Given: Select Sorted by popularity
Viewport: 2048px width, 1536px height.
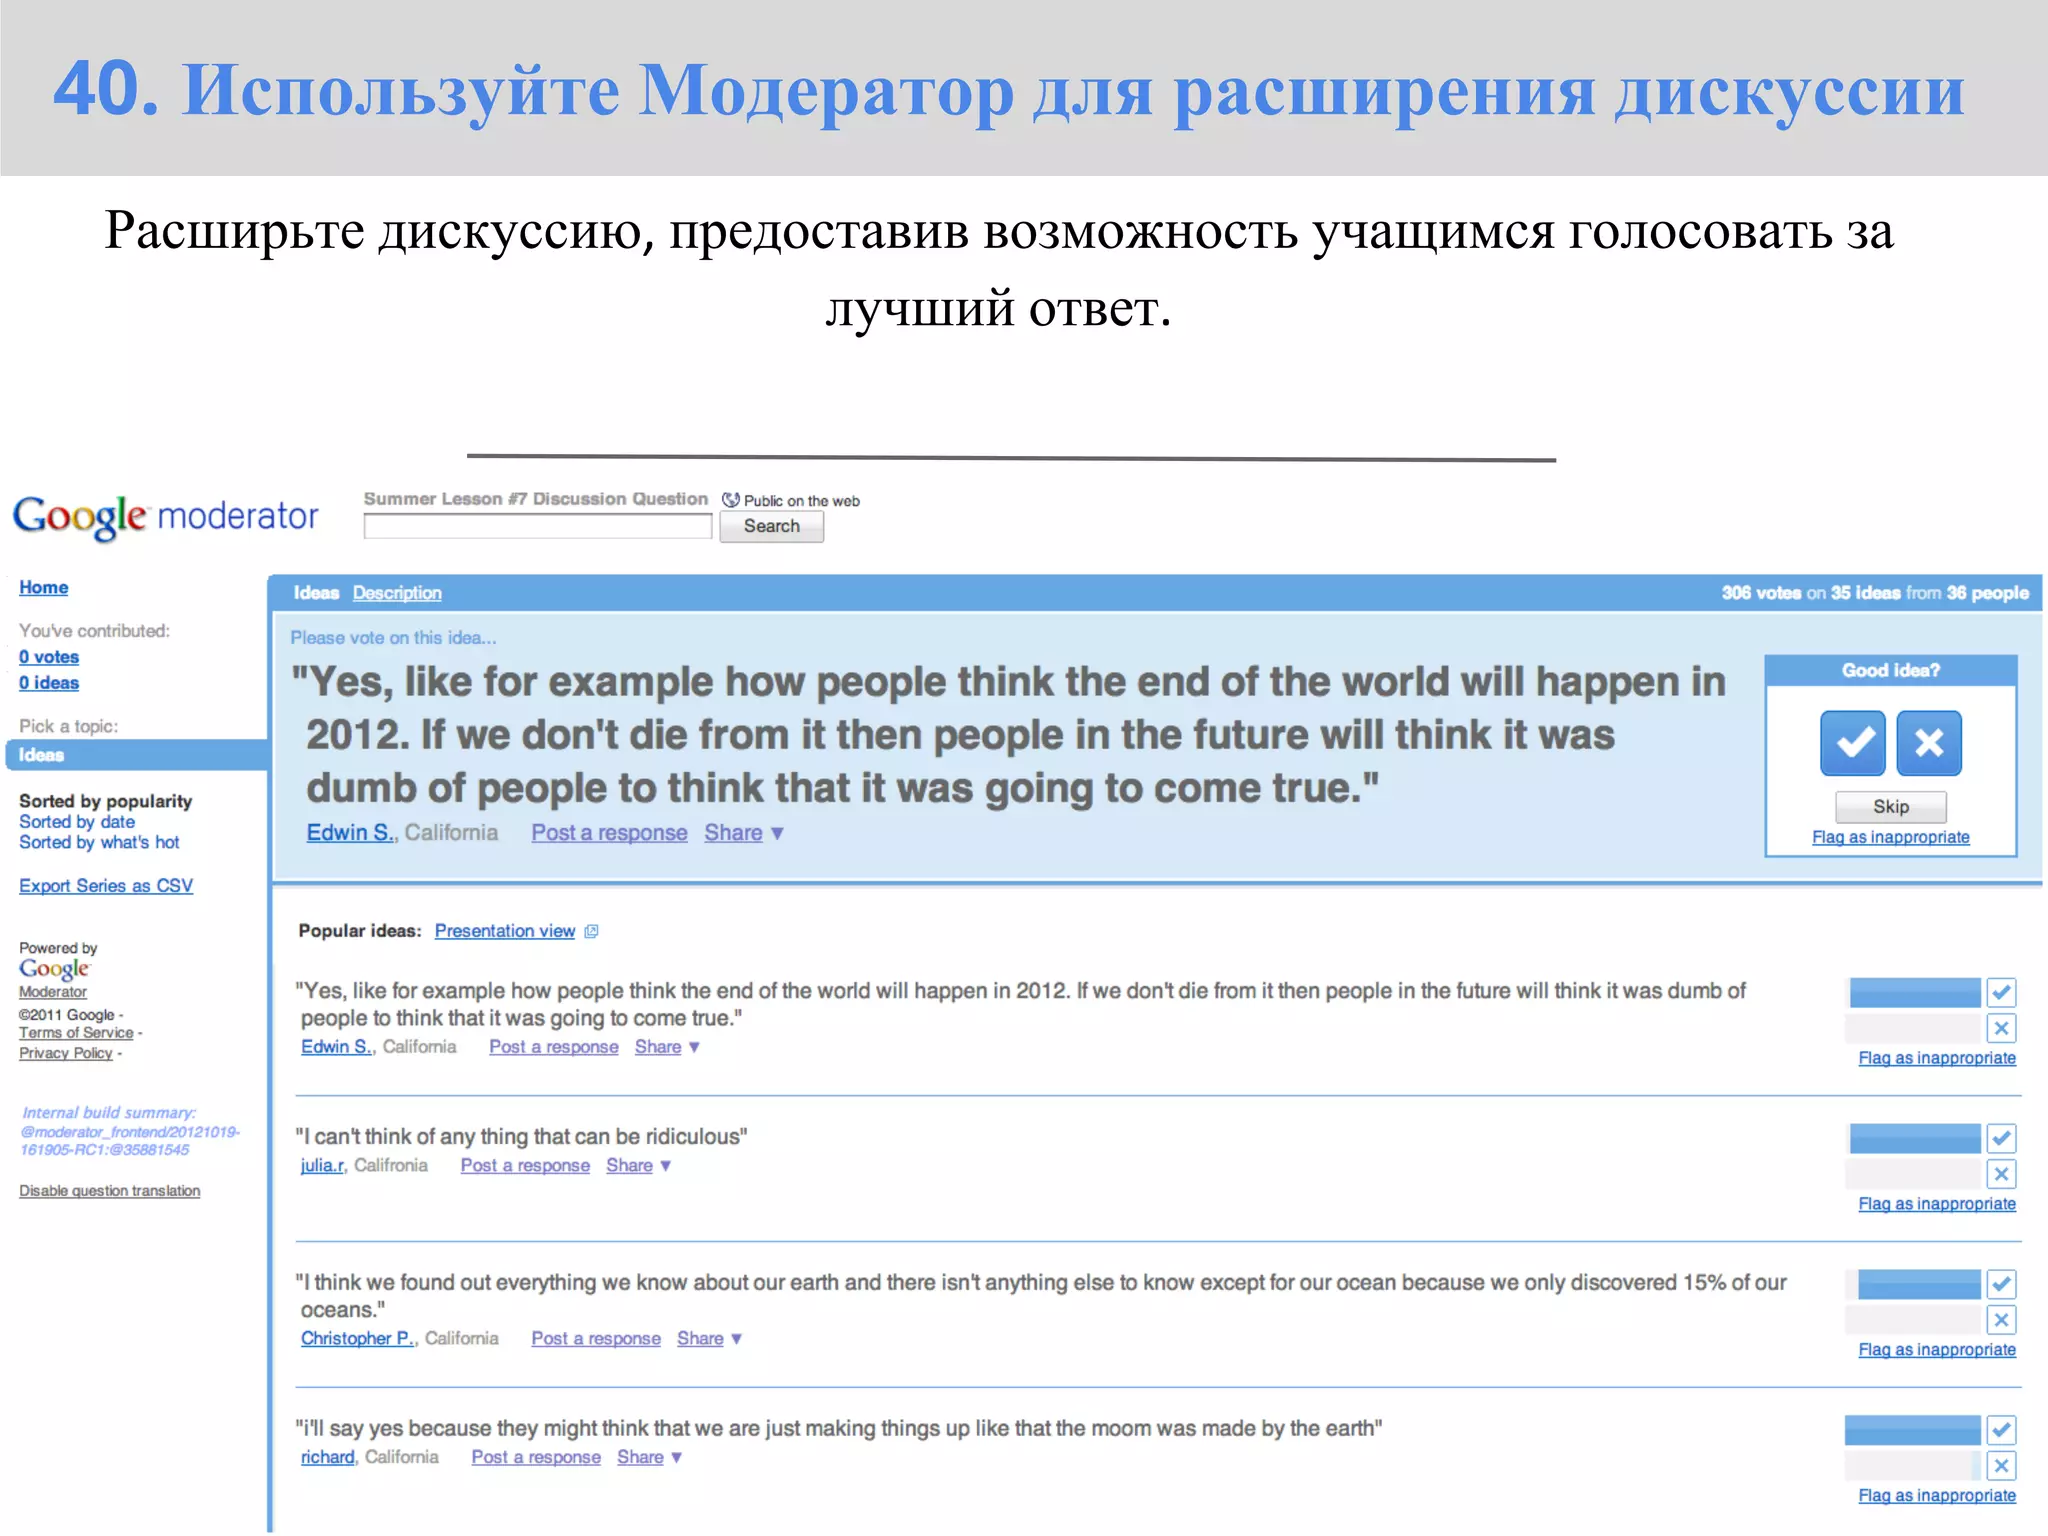Looking at the screenshot, I should tap(105, 801).
